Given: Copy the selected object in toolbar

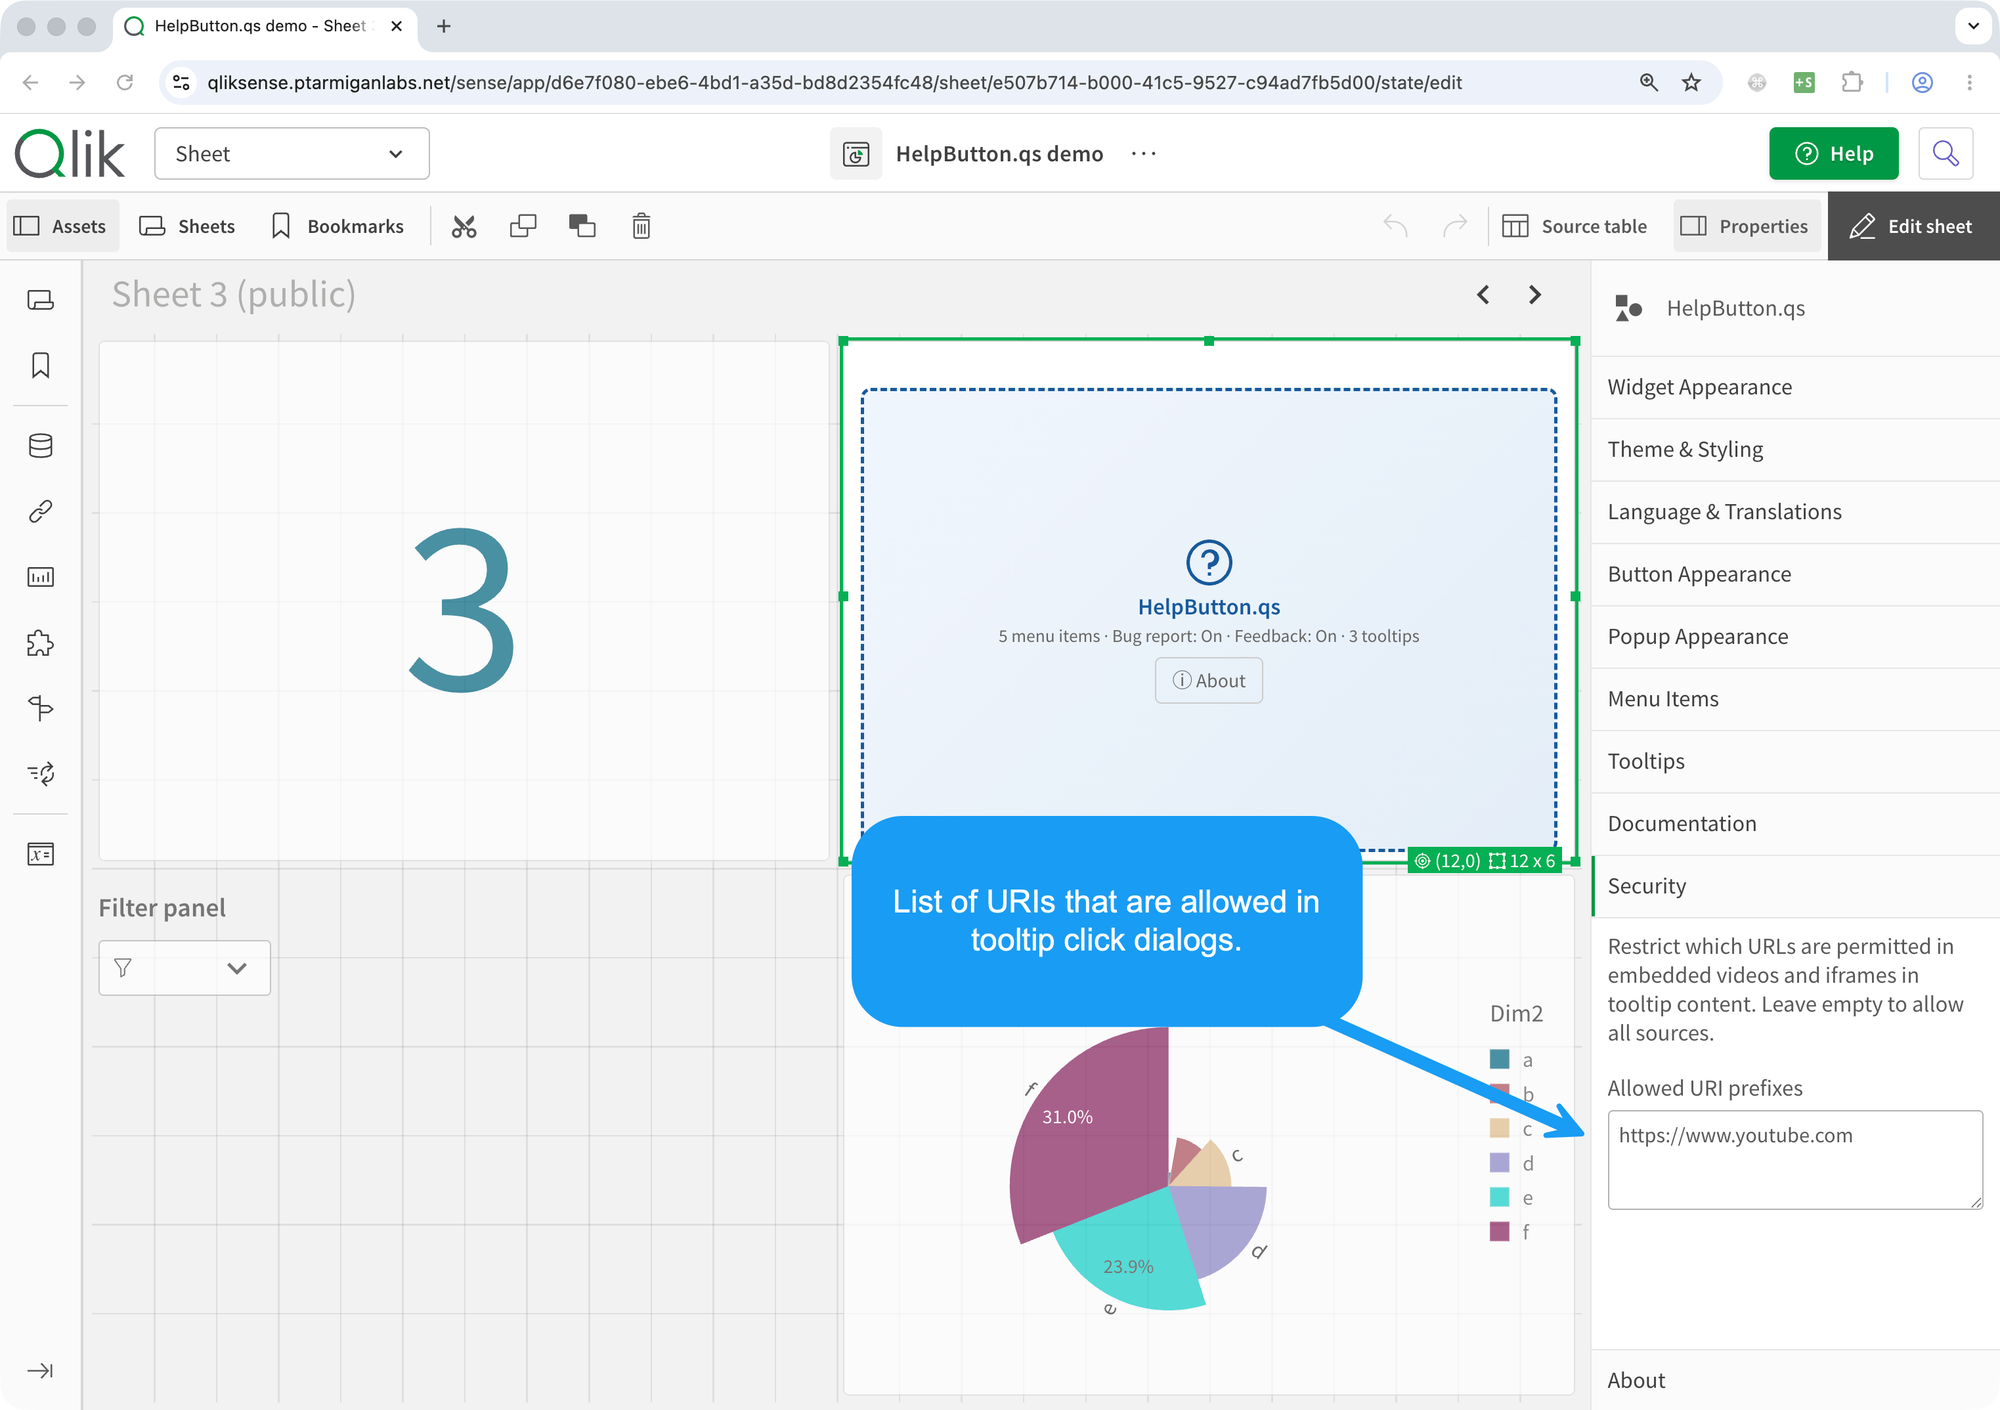Looking at the screenshot, I should pos(523,226).
